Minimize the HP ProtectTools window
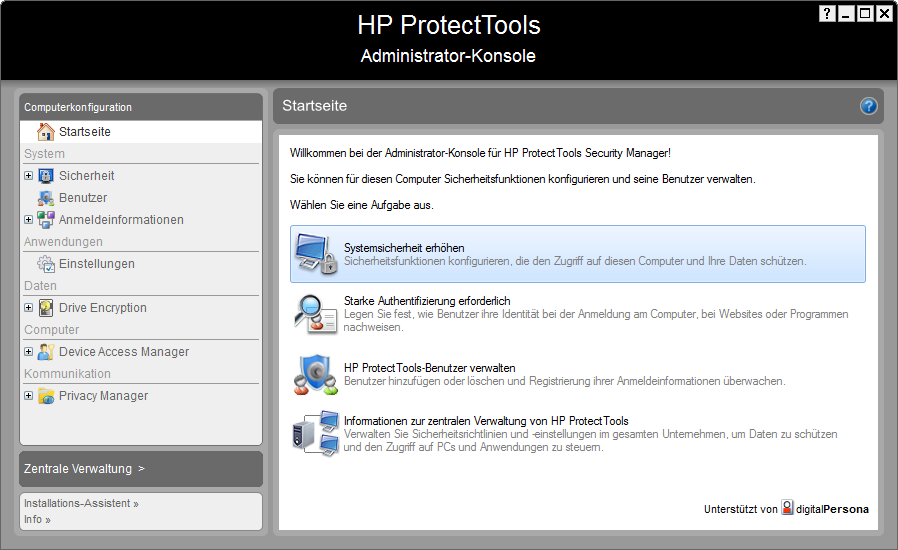Viewport: 898px width, 550px height. click(846, 13)
